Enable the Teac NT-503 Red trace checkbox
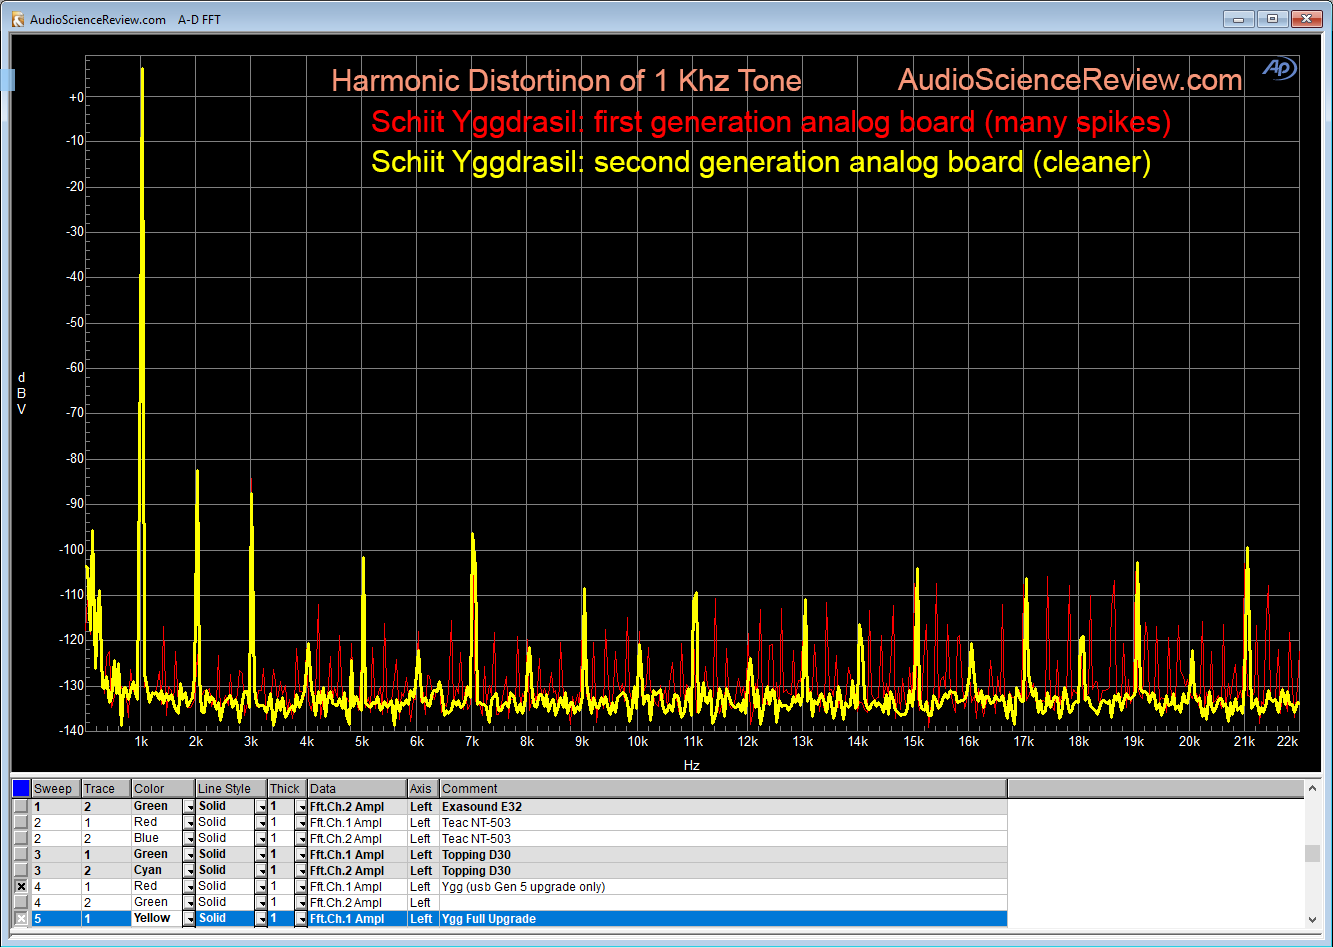Viewport: 1333px width, 948px height. (x=21, y=822)
